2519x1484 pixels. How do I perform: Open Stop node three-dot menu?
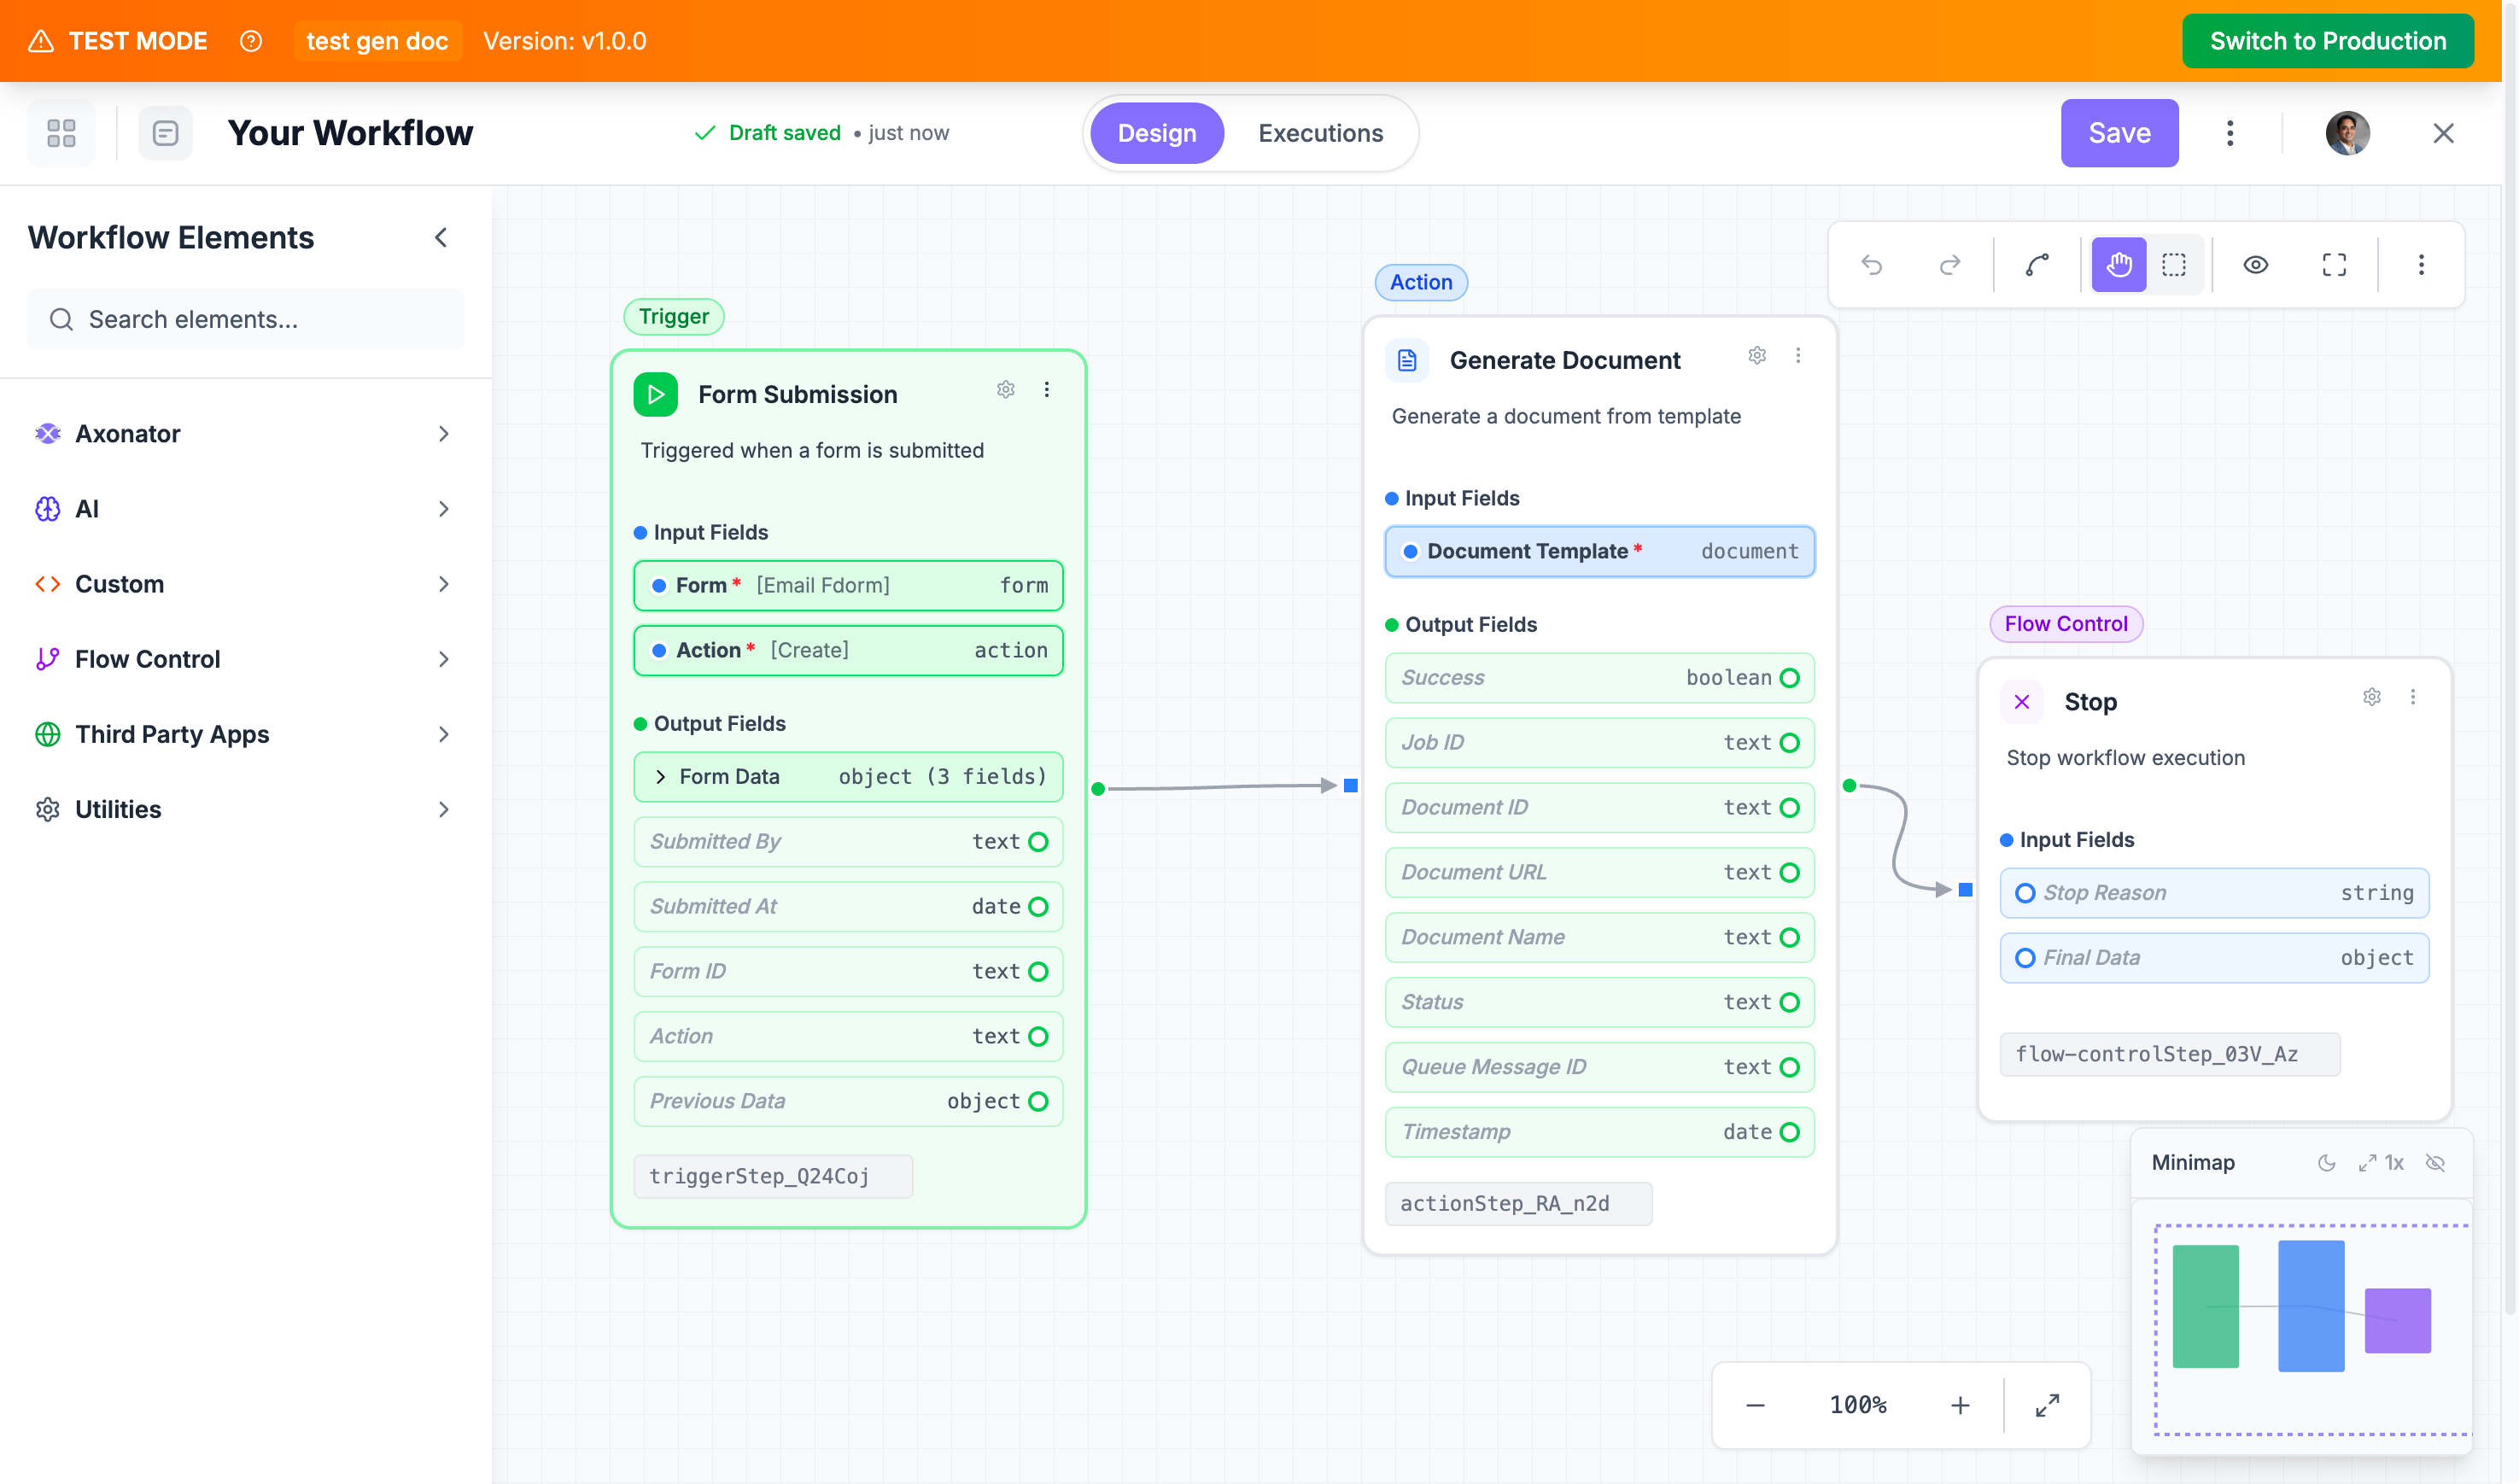[2412, 697]
